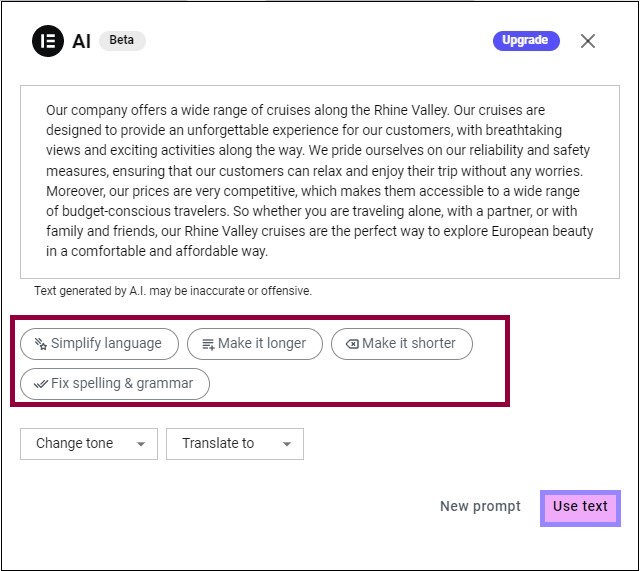The width and height of the screenshot is (640, 571).
Task: Apply Fix spelling & grammar
Action: (x=115, y=384)
